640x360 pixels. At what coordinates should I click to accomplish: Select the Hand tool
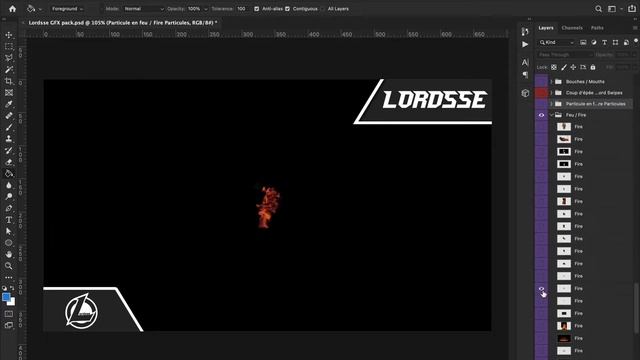(9, 254)
